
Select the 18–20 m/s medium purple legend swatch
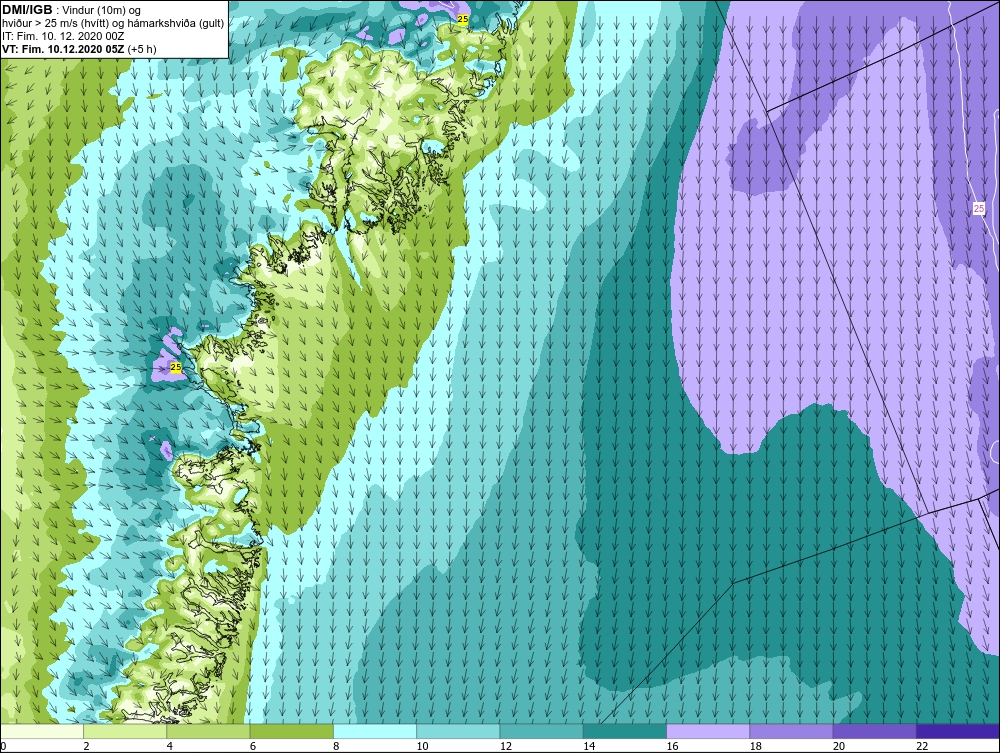click(x=791, y=731)
